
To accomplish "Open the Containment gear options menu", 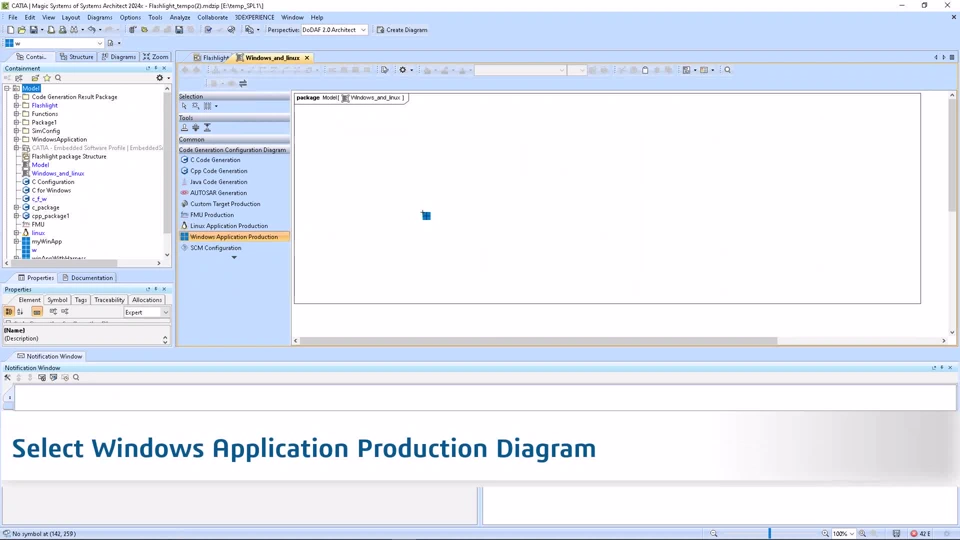I will [x=160, y=78].
